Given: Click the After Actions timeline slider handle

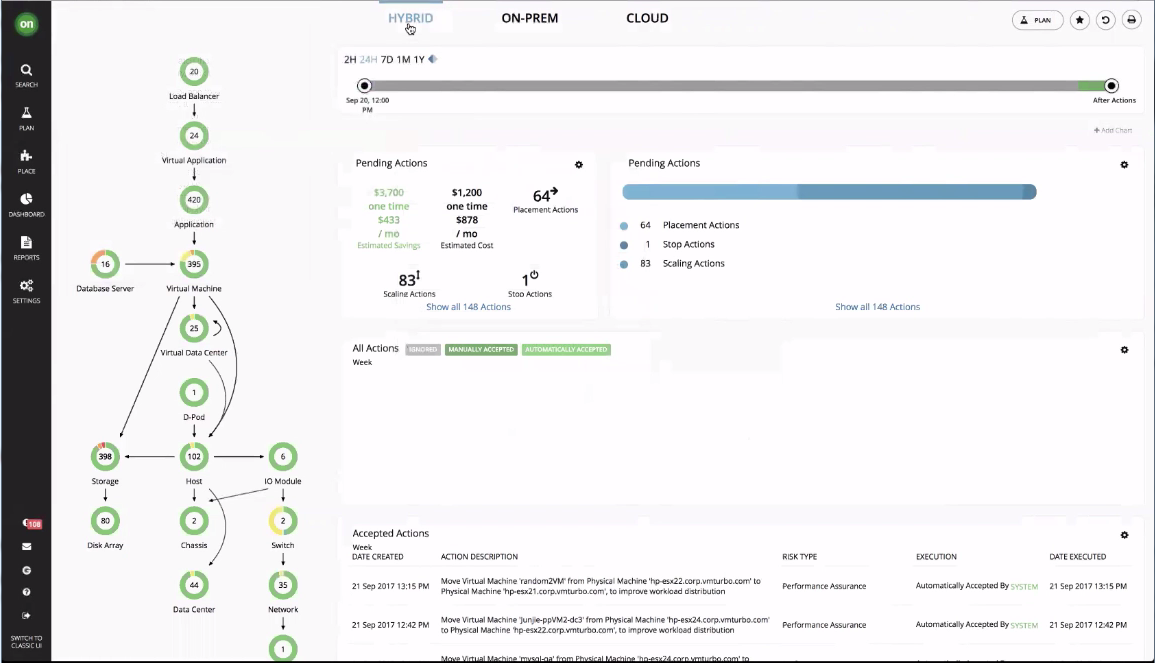Looking at the screenshot, I should [x=1111, y=86].
